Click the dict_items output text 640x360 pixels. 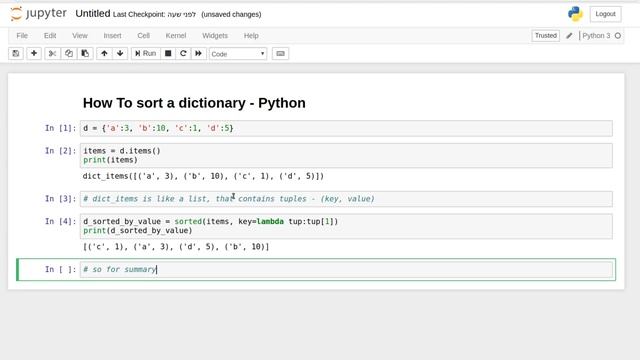click(x=203, y=176)
